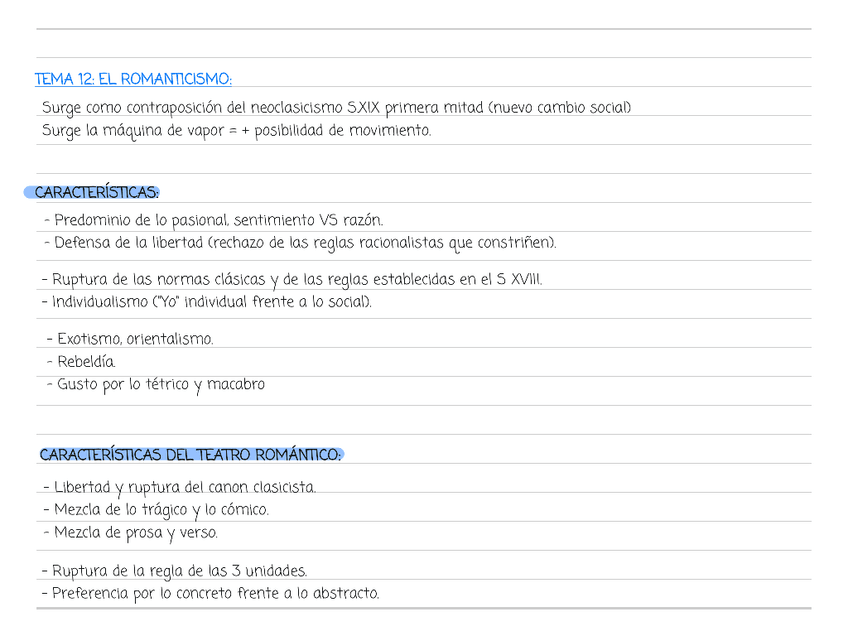Click the 'Defensa de la libertad' bullet
The width and height of the screenshot is (848, 636).
point(300,243)
